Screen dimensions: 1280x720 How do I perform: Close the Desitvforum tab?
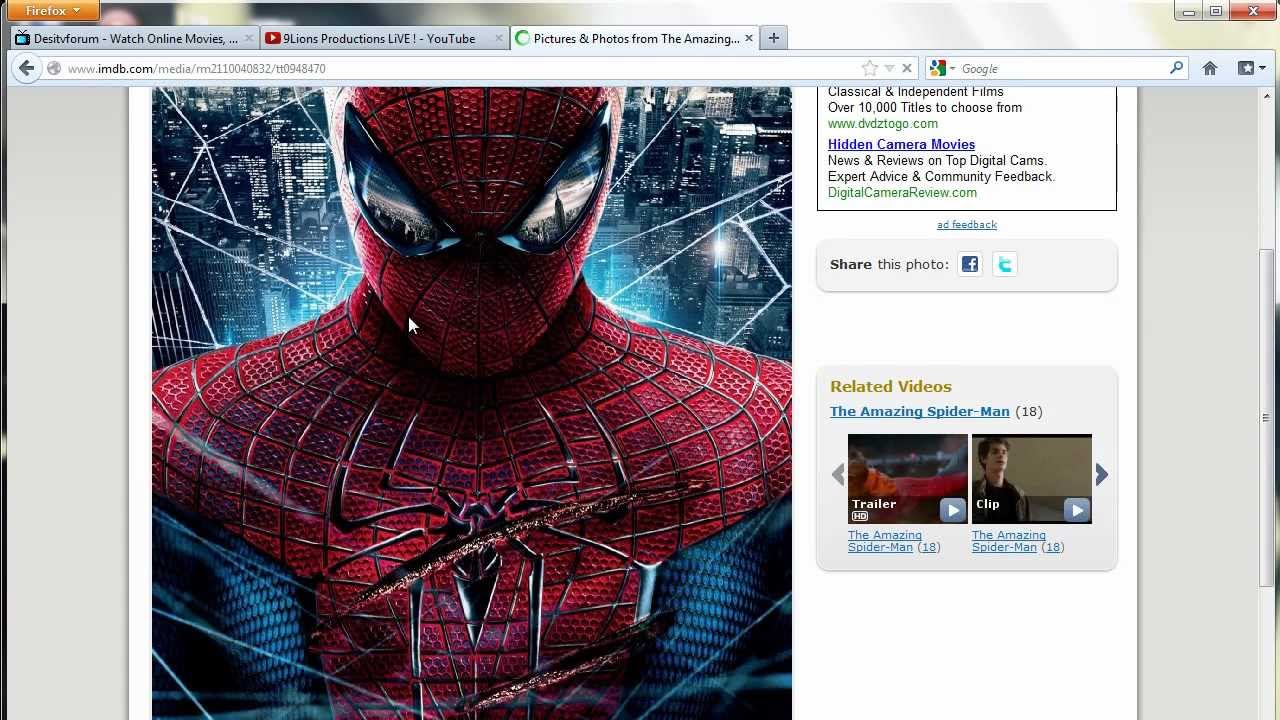[x=249, y=39]
